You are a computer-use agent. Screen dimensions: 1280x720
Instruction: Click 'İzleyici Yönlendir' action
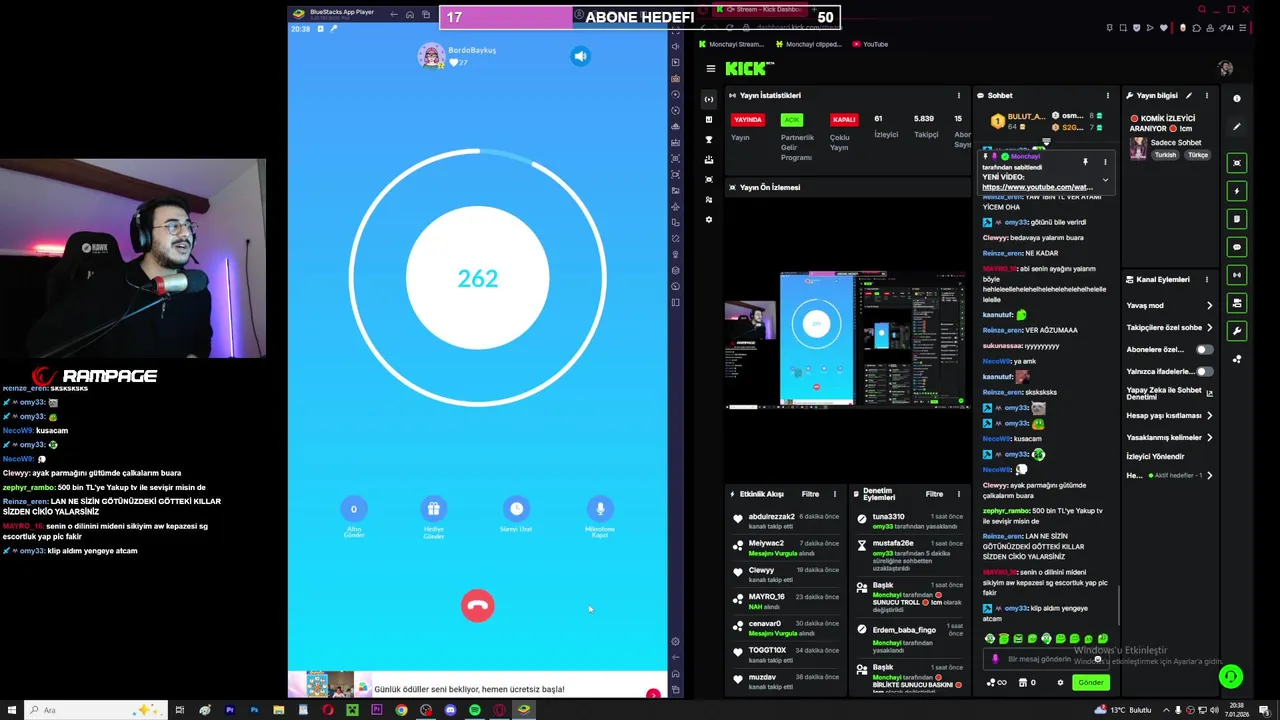(1155, 456)
